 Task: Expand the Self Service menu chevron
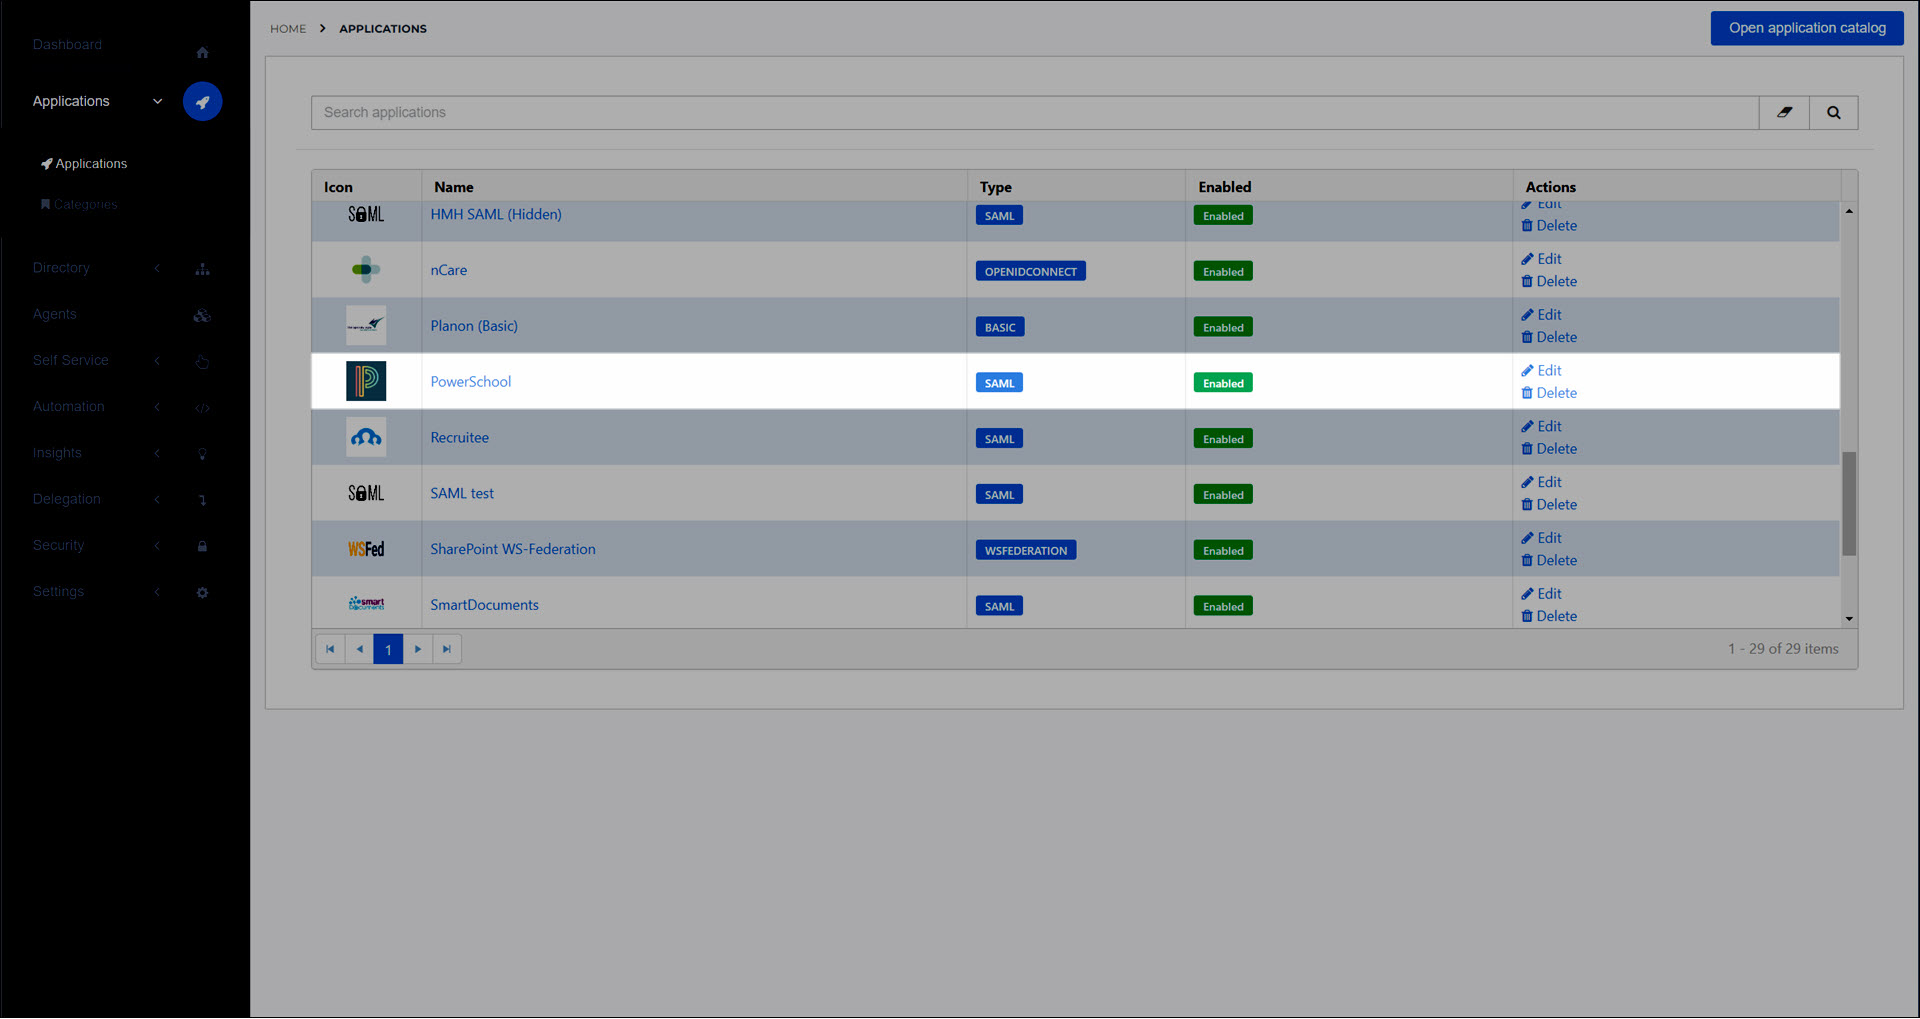157,360
